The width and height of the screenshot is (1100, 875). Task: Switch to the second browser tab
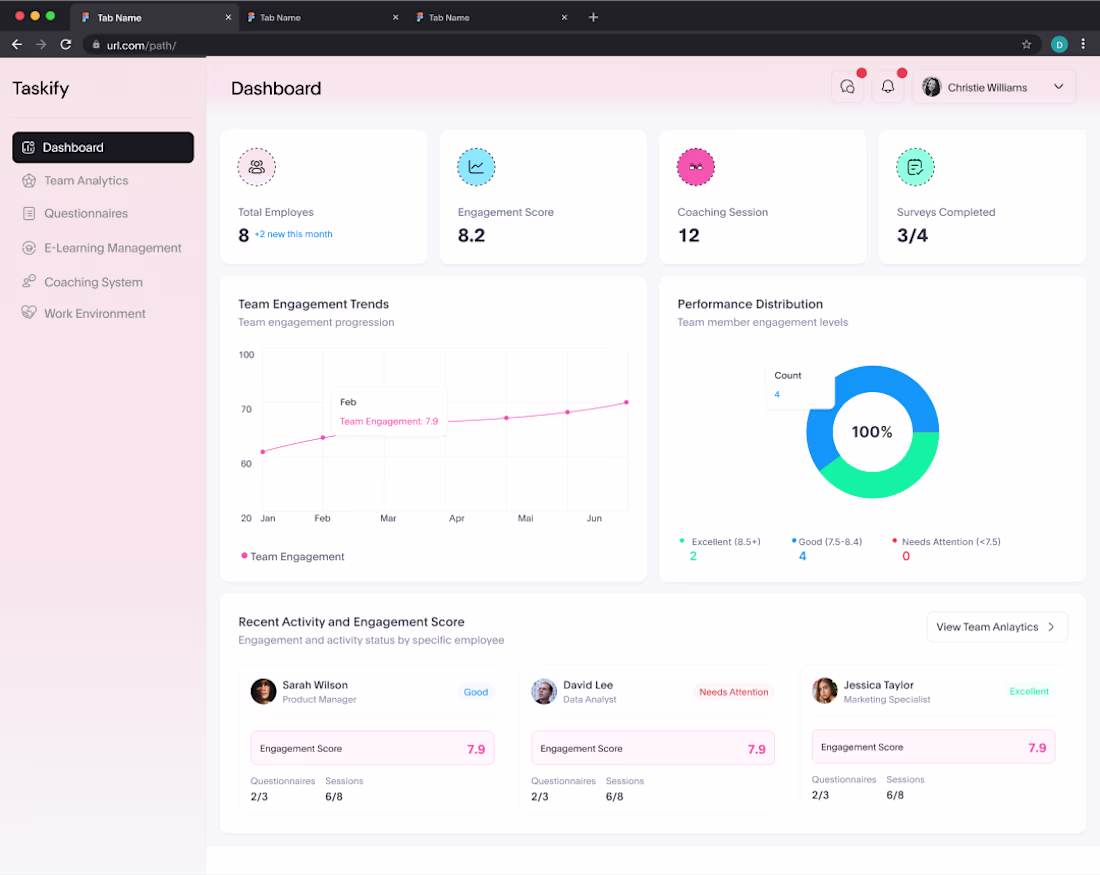323,18
